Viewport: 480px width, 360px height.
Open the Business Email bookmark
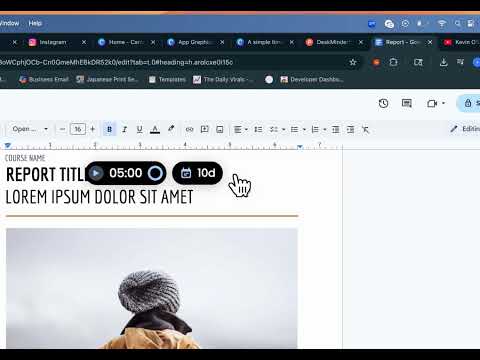point(44,79)
